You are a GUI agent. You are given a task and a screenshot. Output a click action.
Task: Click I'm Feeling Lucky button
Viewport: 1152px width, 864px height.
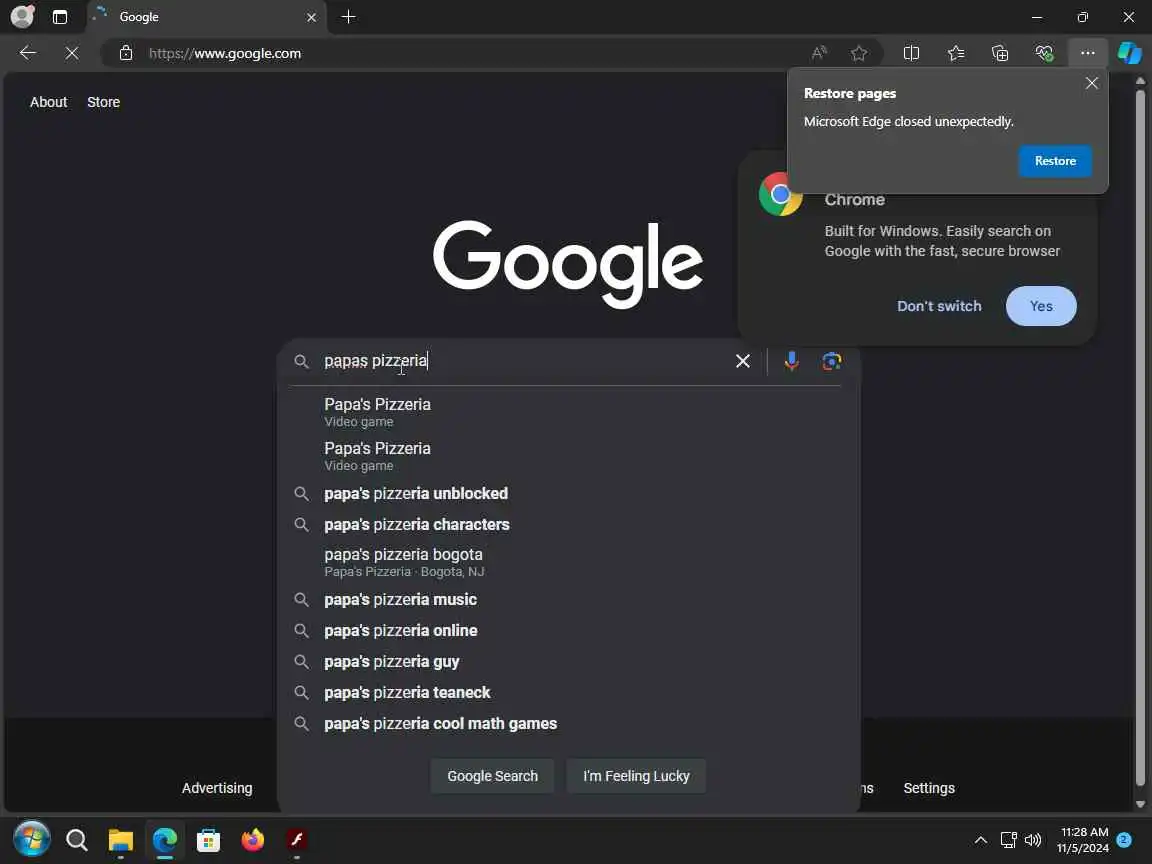[x=636, y=776]
